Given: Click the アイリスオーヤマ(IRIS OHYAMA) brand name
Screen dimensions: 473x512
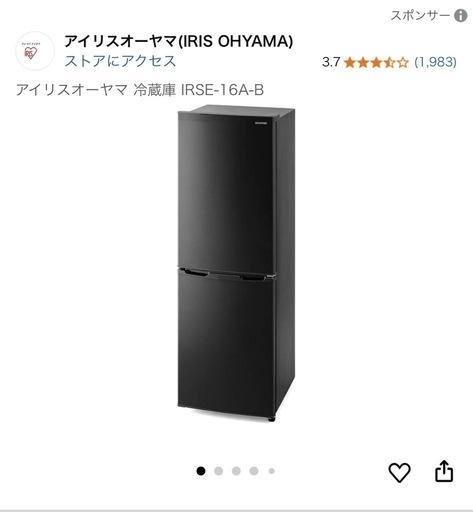Looking at the screenshot, I should point(179,41).
